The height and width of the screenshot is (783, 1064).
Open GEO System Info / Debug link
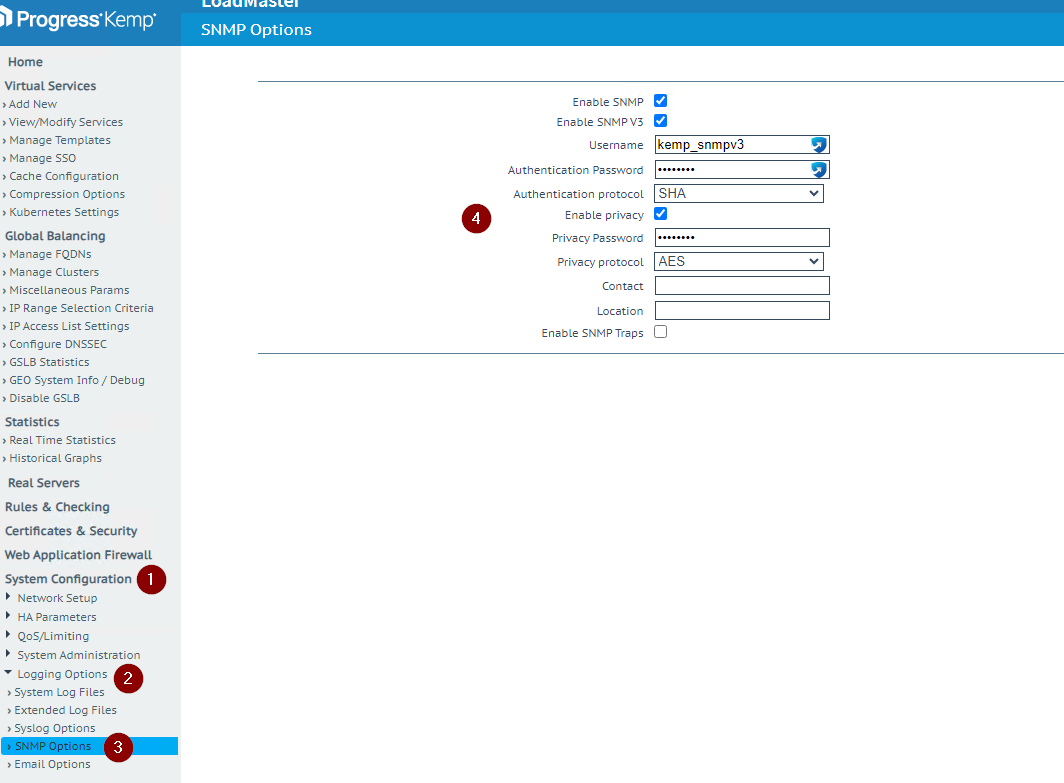(77, 380)
